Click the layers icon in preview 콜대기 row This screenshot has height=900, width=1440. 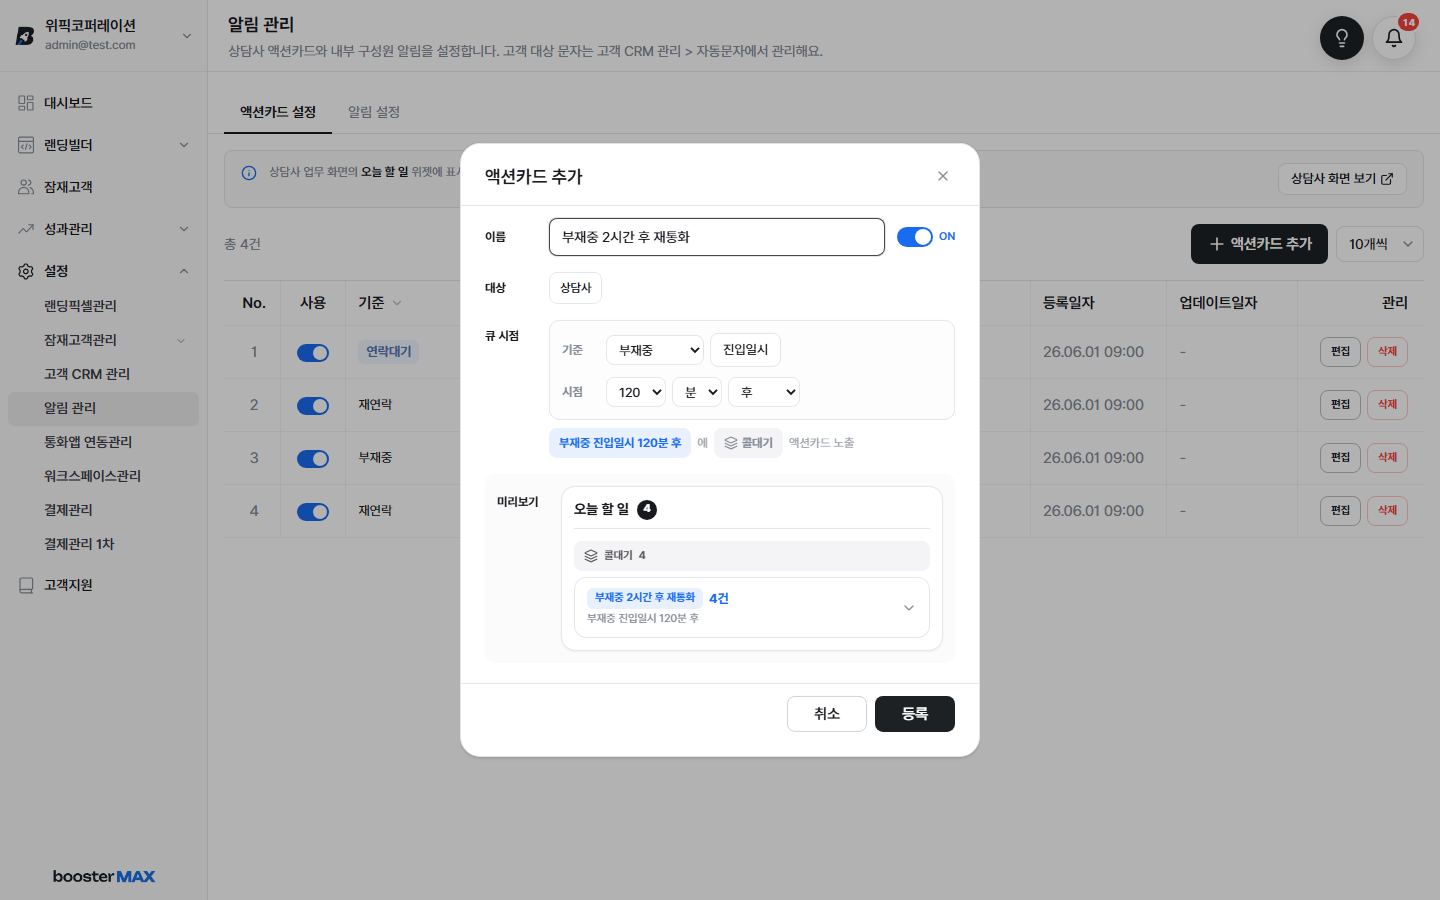[x=591, y=556]
